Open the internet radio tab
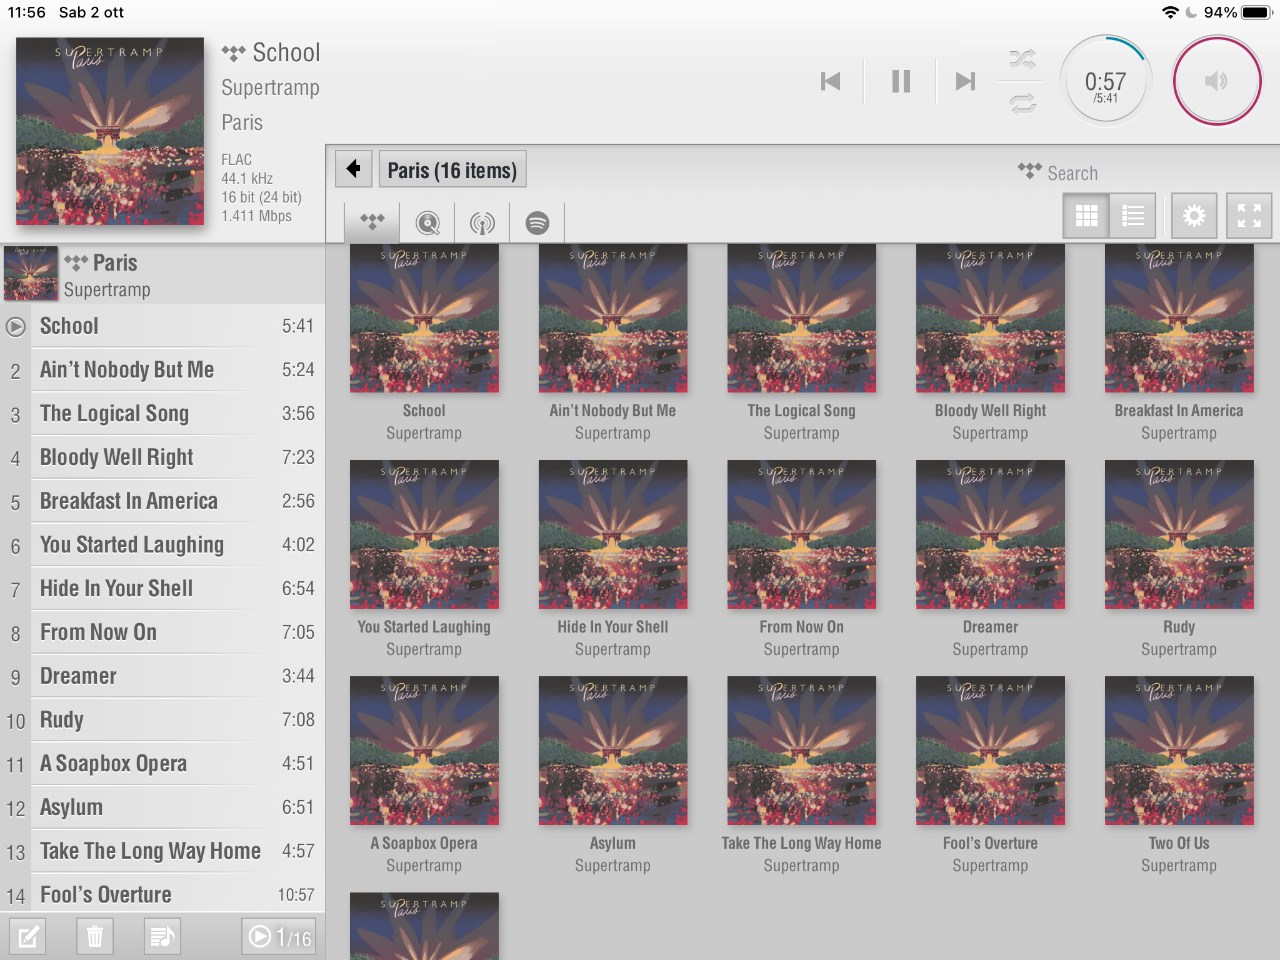Screen dimensions: 1280x960 [x=482, y=222]
